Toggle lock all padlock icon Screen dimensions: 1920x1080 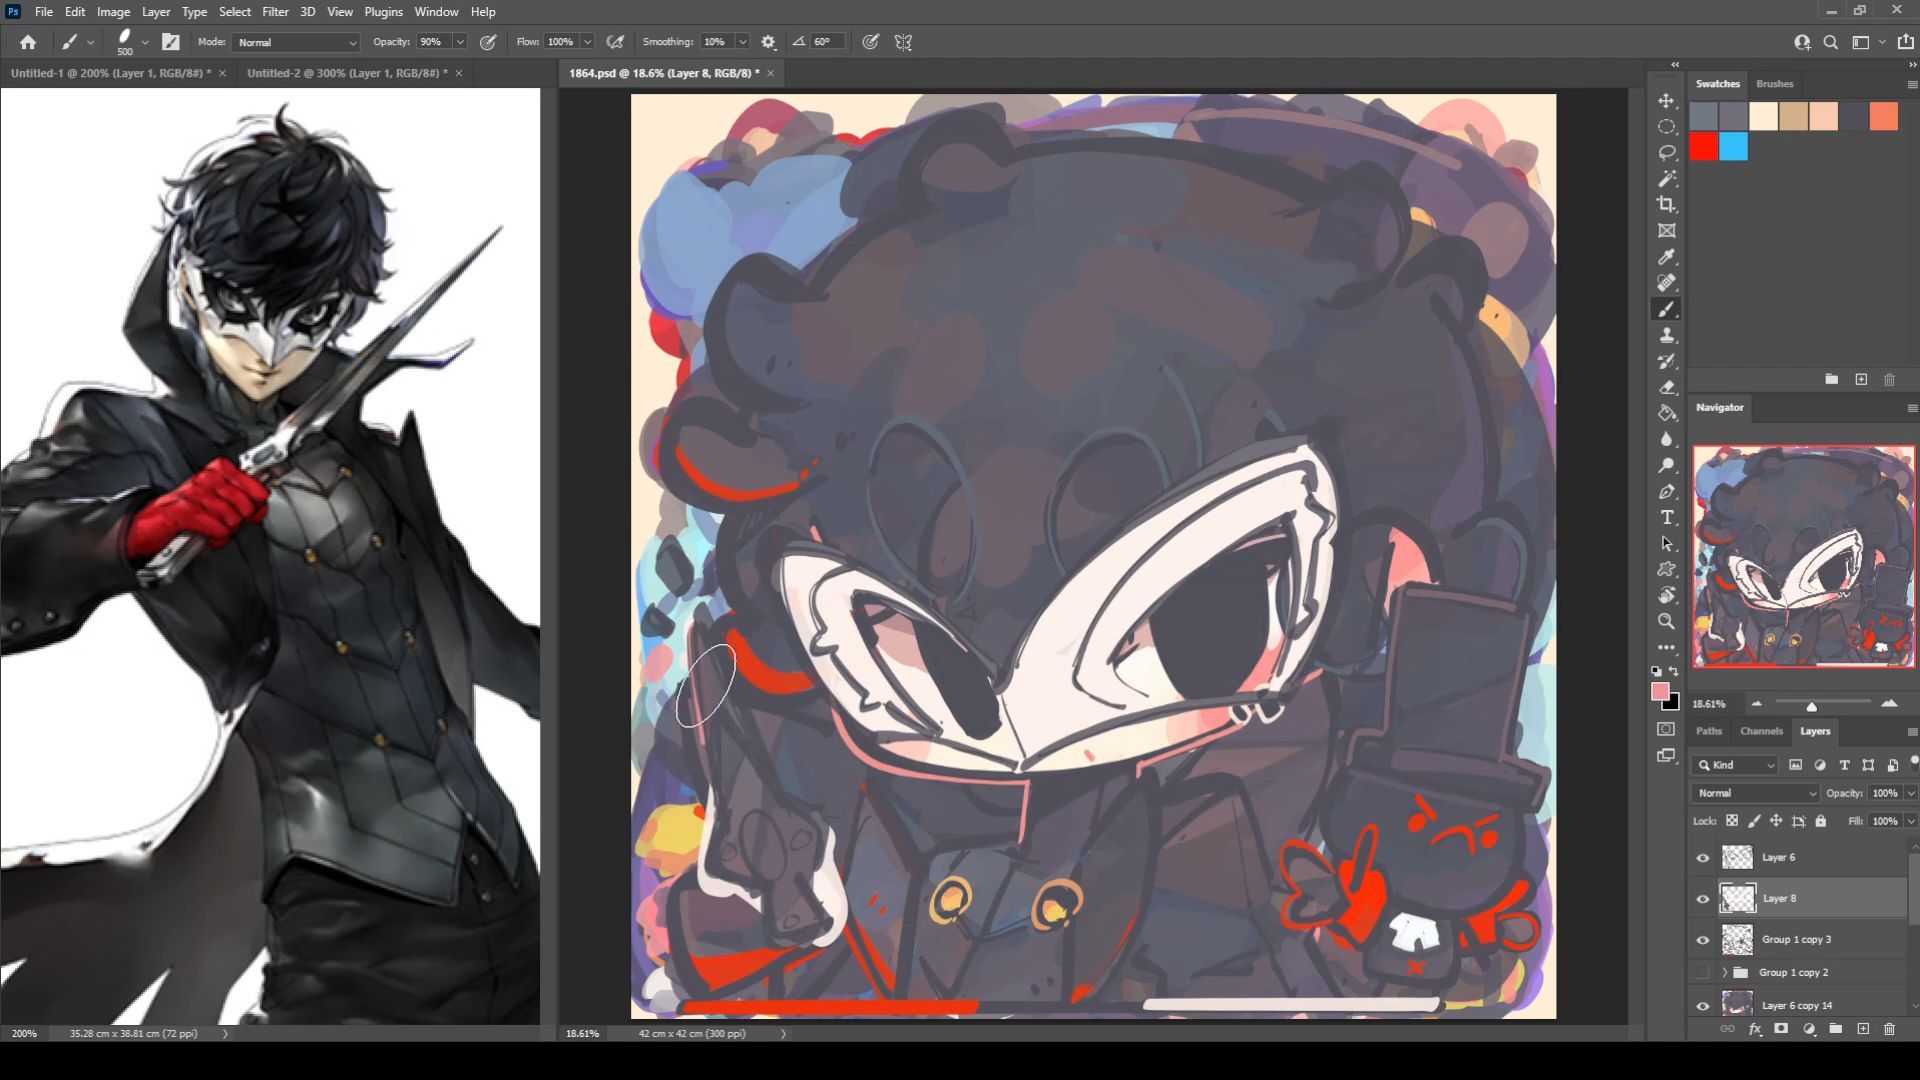pos(1821,821)
